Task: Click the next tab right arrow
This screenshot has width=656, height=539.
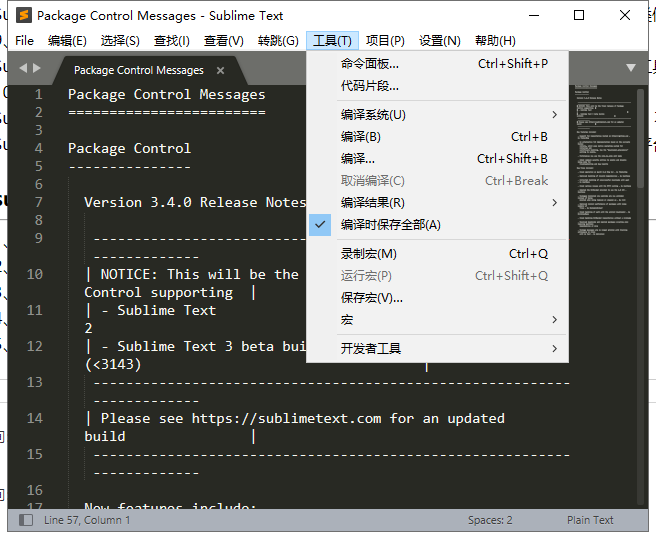Action: (37, 68)
